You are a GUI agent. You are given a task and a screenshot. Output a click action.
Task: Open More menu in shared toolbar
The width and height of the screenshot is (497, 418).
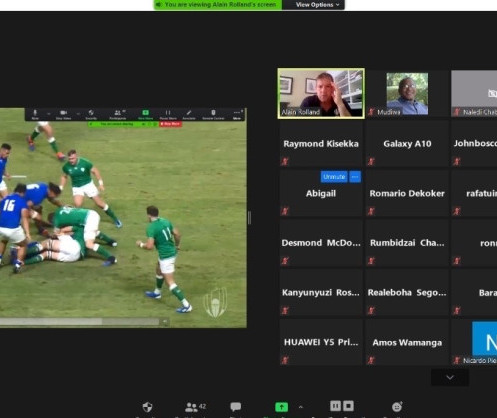(237, 114)
